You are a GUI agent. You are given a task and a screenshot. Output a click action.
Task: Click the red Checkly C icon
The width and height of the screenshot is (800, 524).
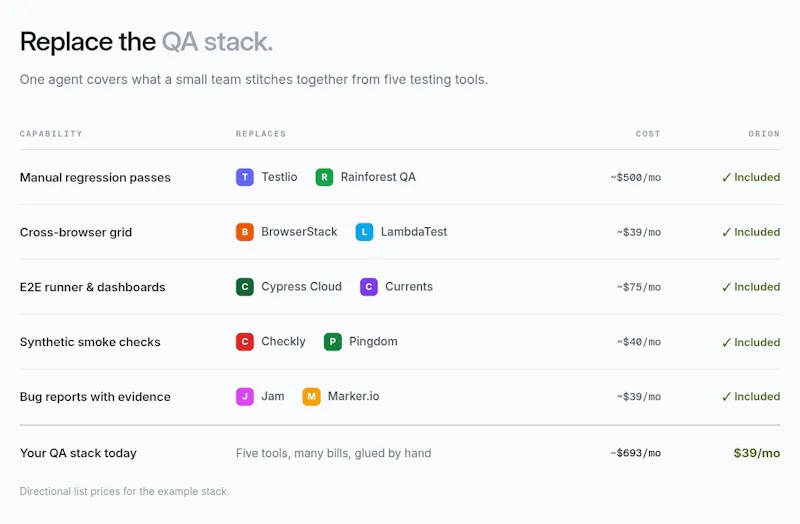(245, 342)
